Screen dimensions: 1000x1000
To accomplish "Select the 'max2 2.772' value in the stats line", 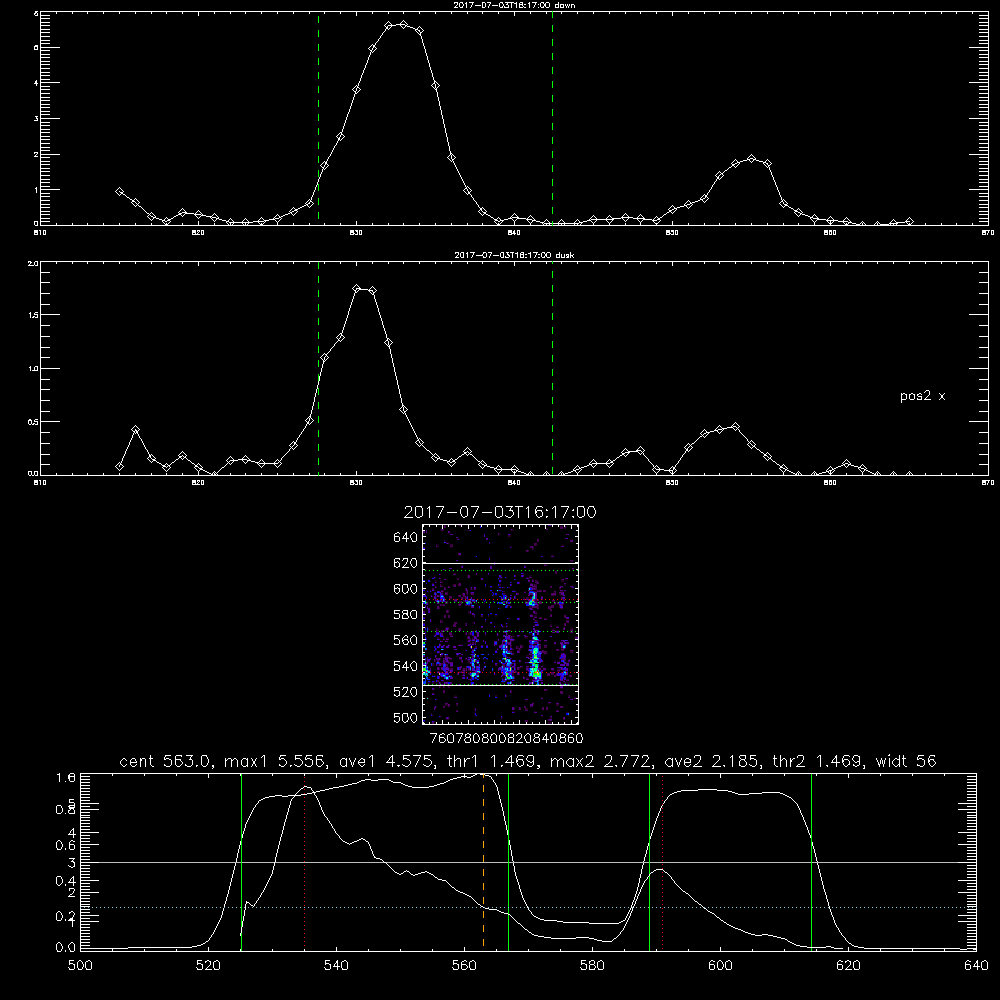I will pyautogui.click(x=601, y=761).
